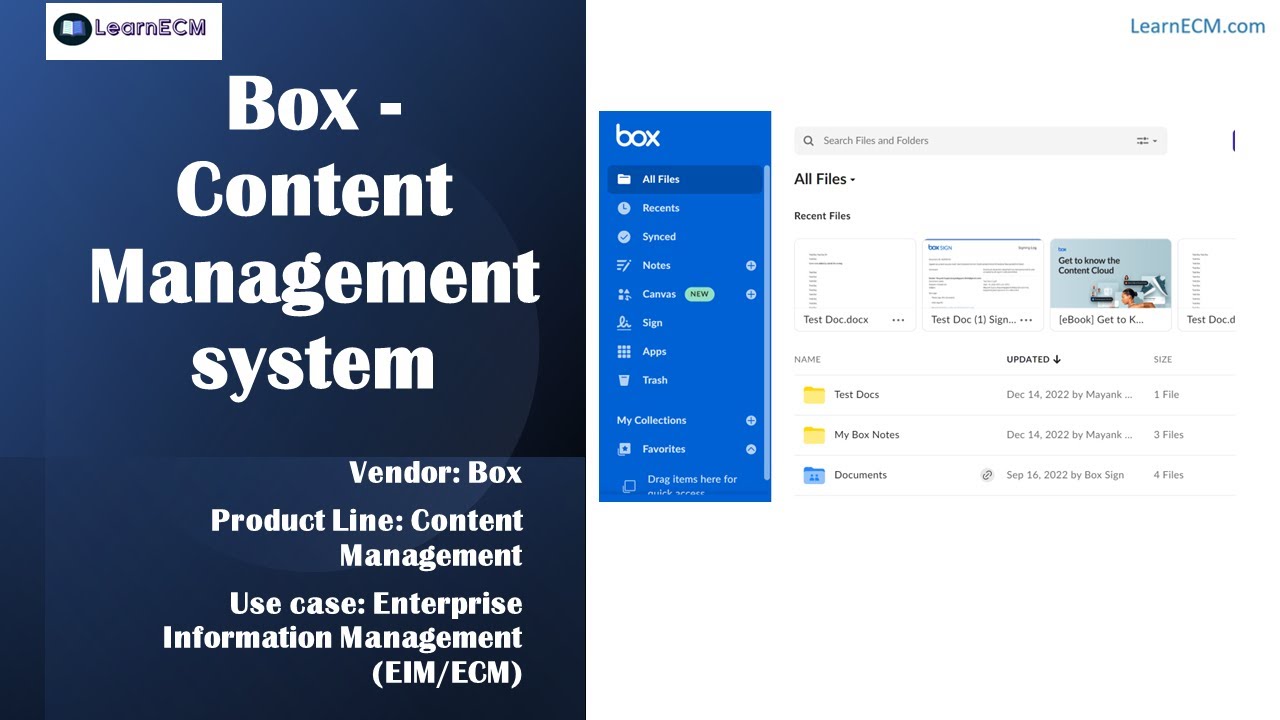Click the My Box Notes folder icon
Screen dimensions: 1280x720
(x=814, y=435)
